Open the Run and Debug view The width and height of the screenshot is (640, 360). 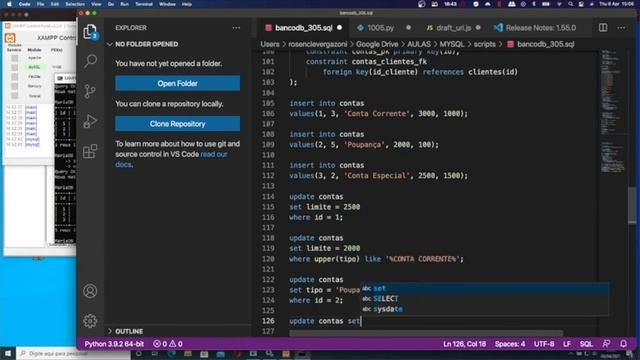click(90, 121)
